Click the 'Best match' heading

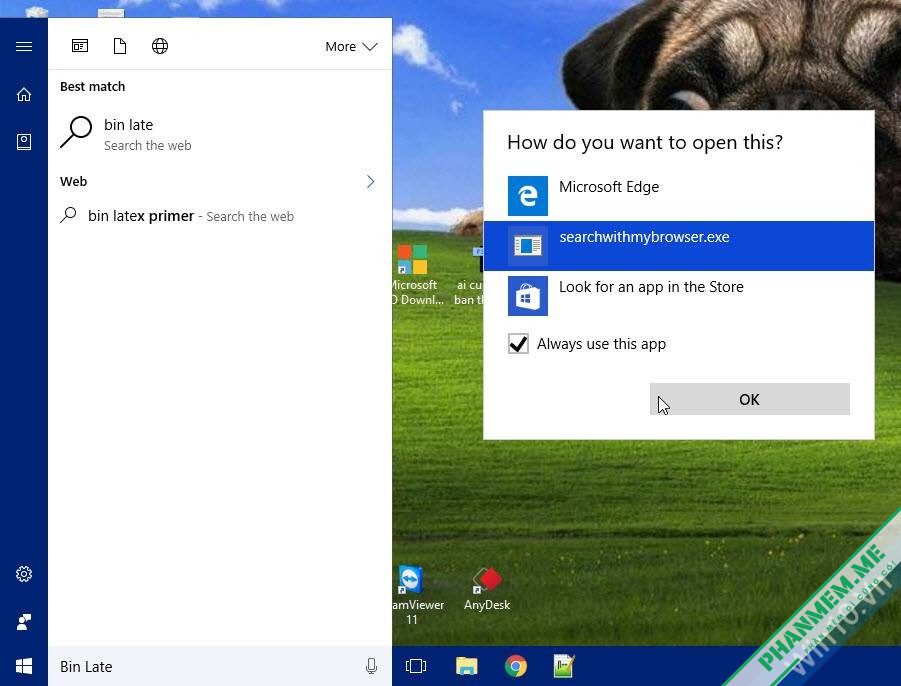point(93,86)
